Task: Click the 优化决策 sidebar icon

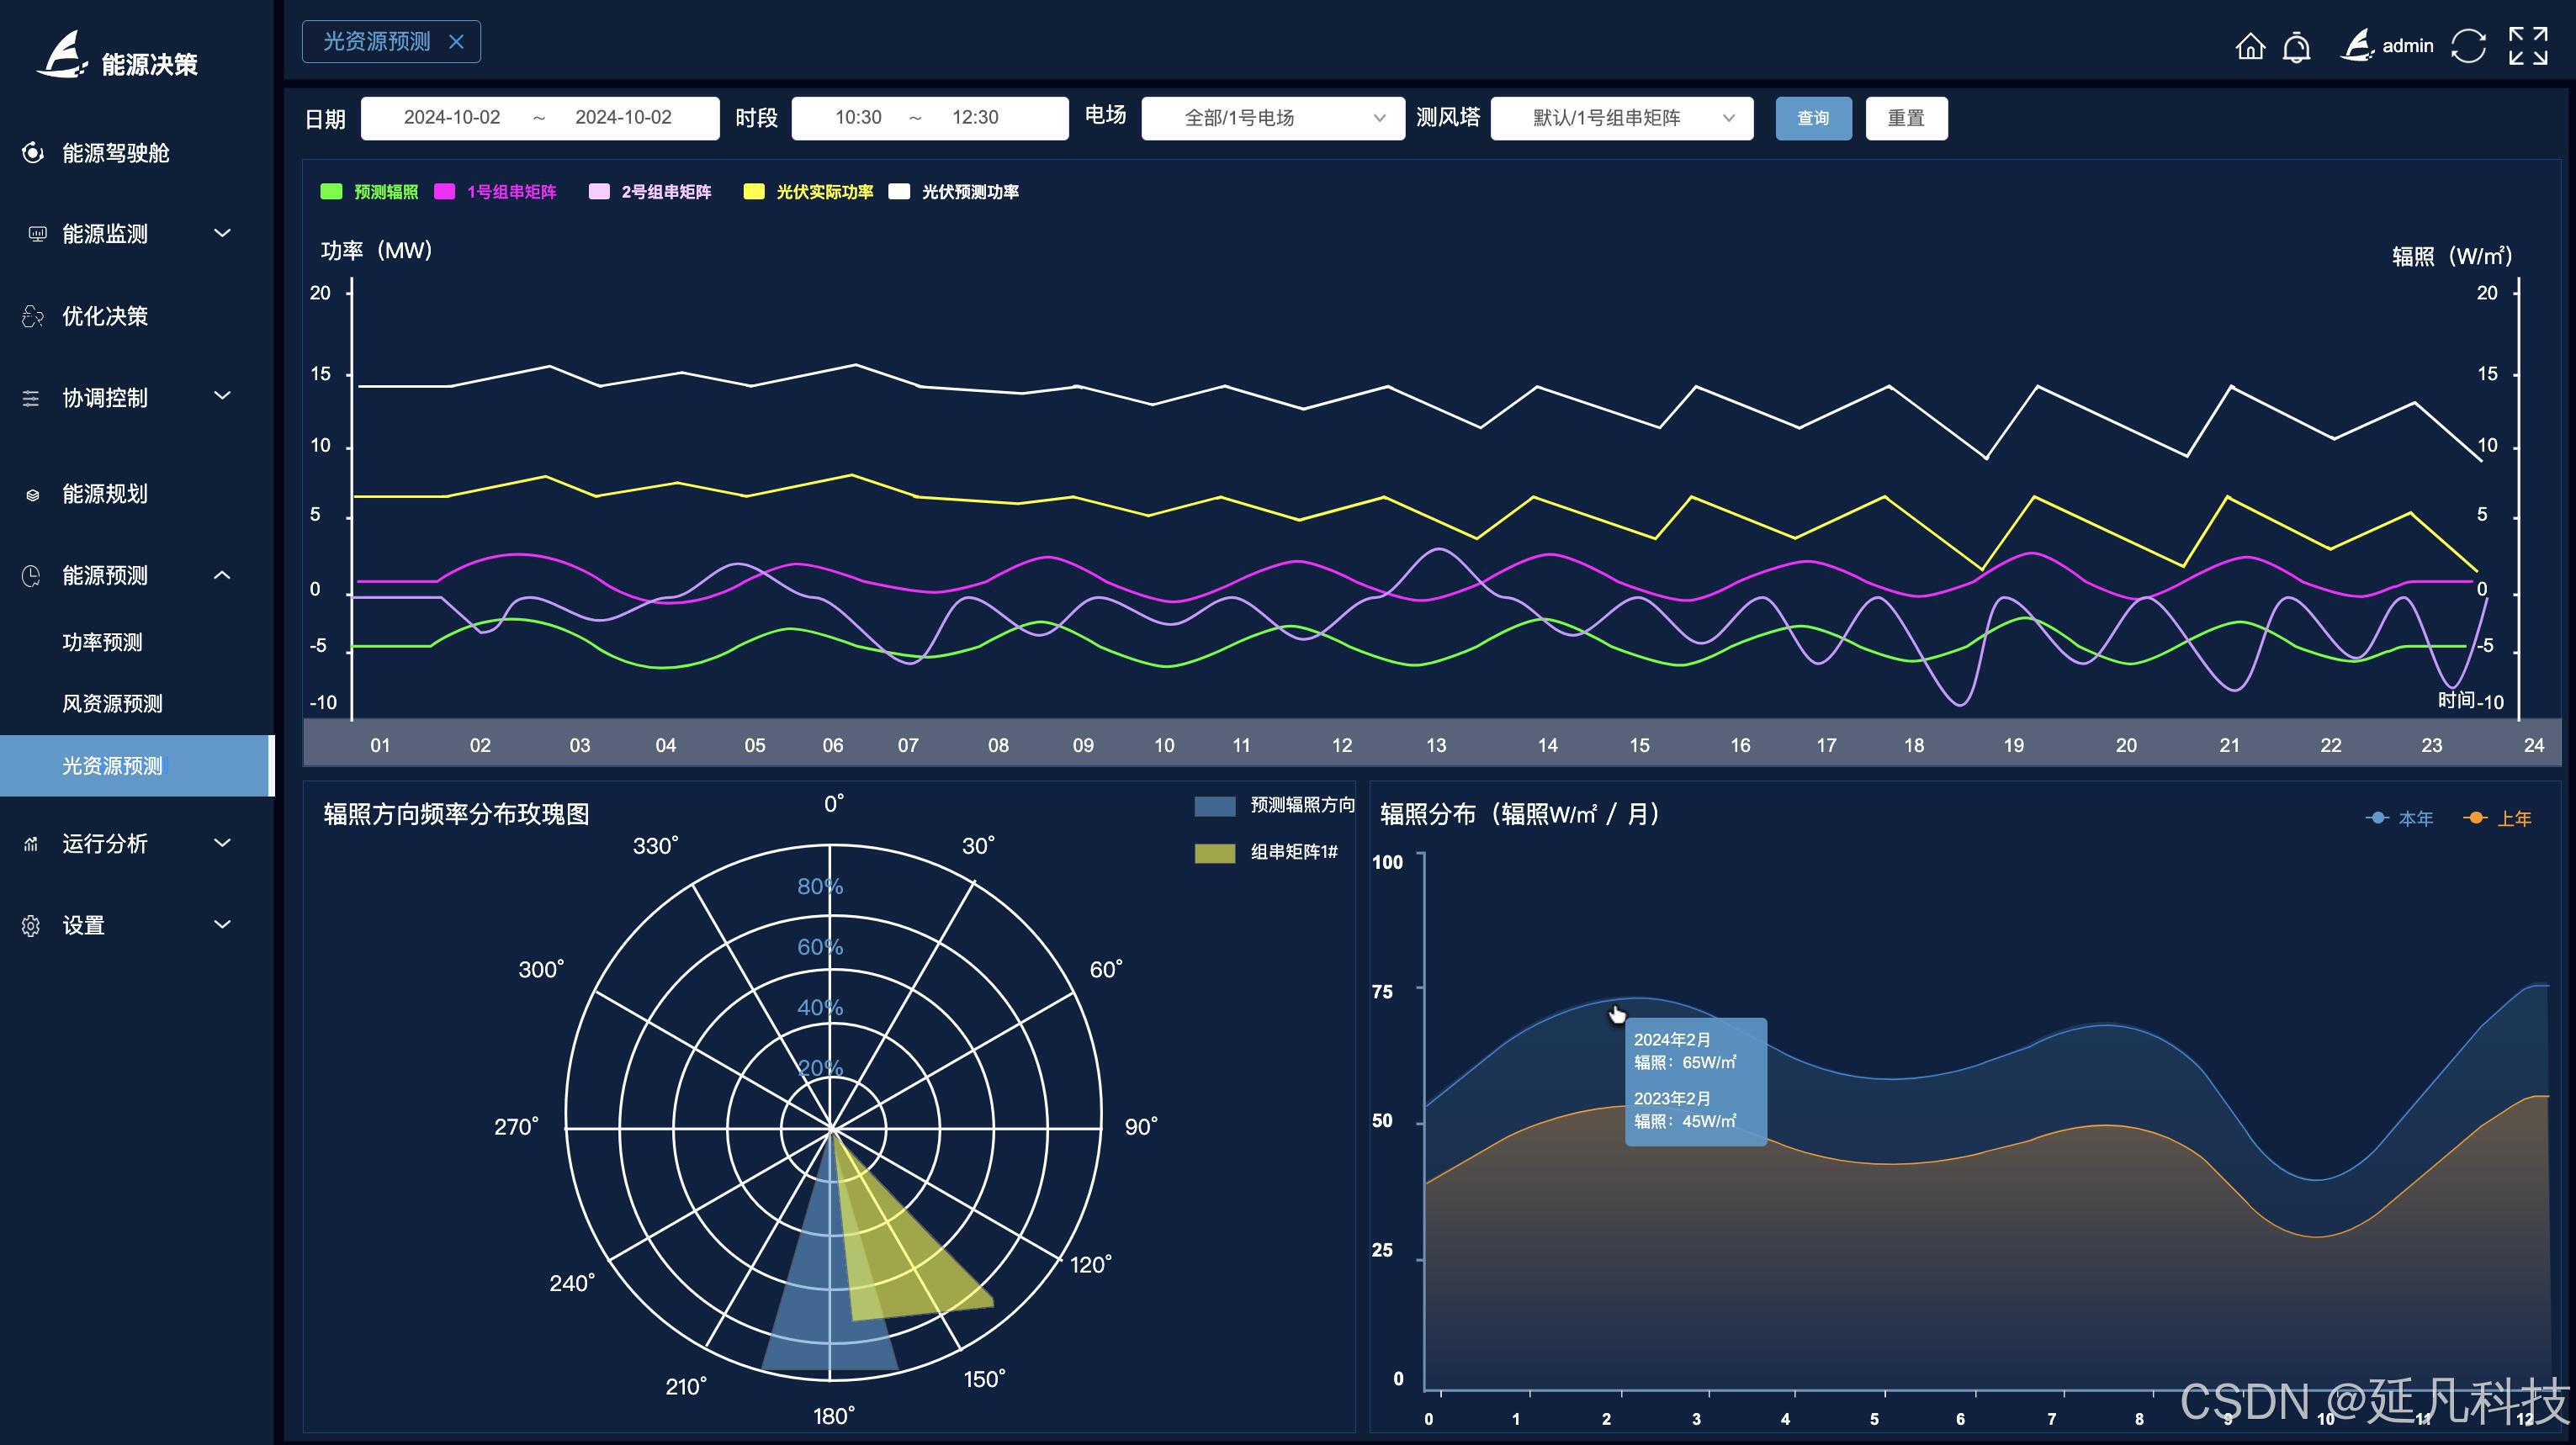Action: click(x=33, y=316)
